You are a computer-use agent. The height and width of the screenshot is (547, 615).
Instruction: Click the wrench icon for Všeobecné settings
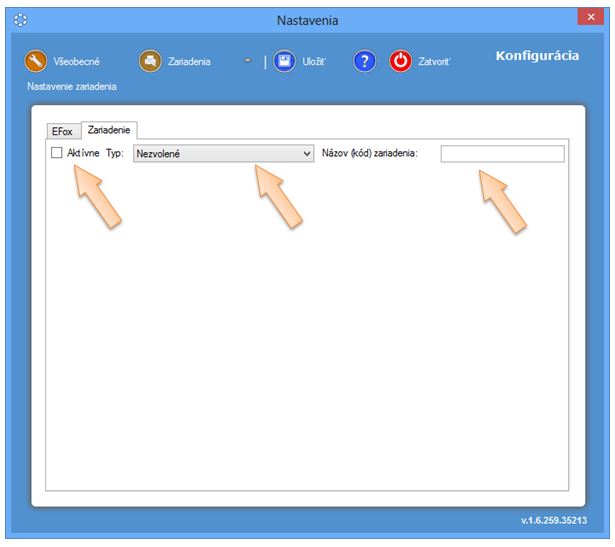click(36, 61)
